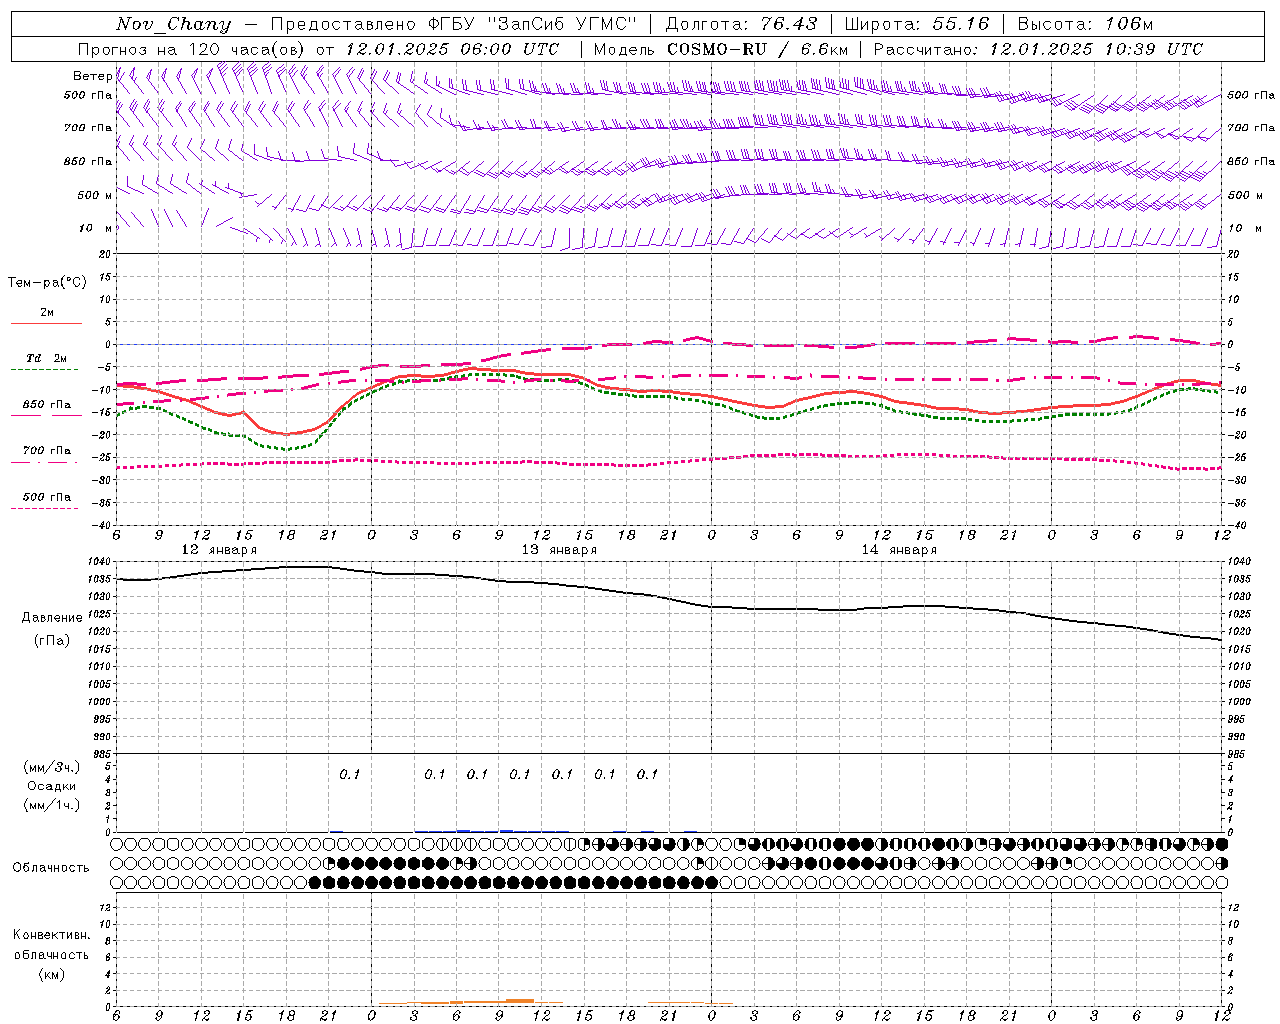Screen dimensions: 1280x1024
Task: Select the Высота: 106м header entry
Action: [x=1085, y=24]
